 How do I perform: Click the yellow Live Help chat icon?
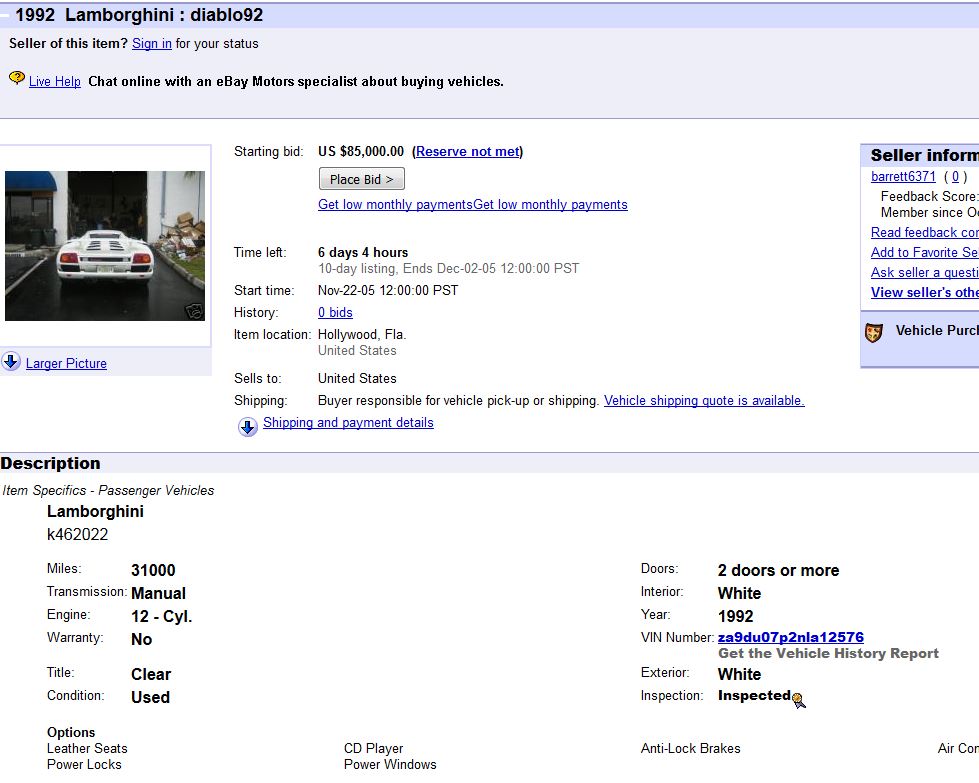coord(17,78)
